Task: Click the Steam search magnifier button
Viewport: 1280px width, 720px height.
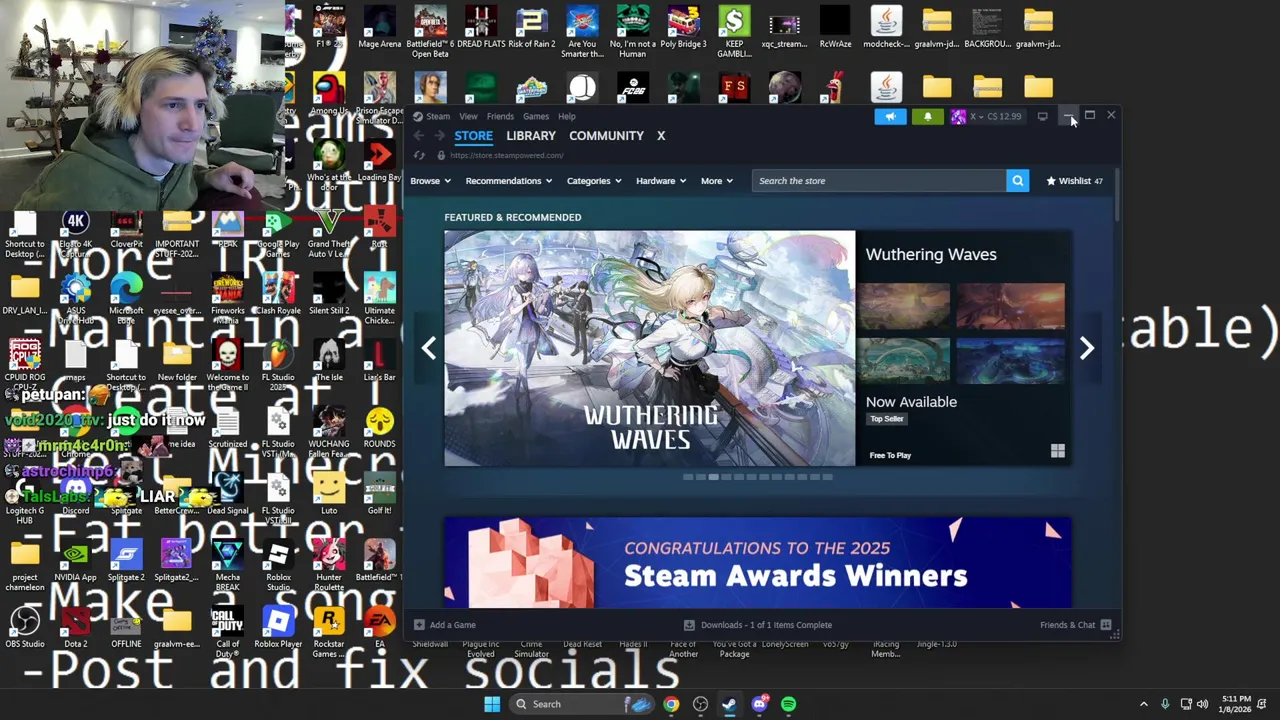Action: pos(1017,181)
